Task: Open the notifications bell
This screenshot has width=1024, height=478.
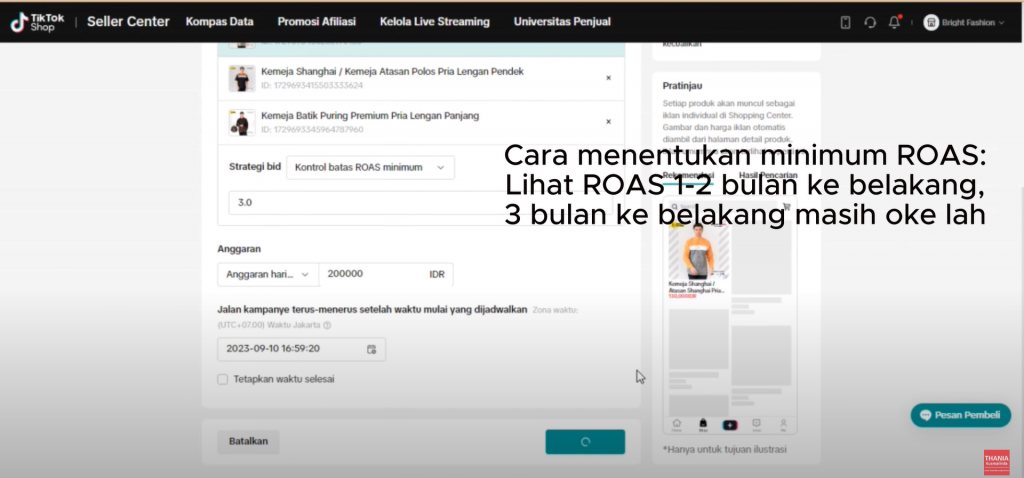Action: point(895,22)
